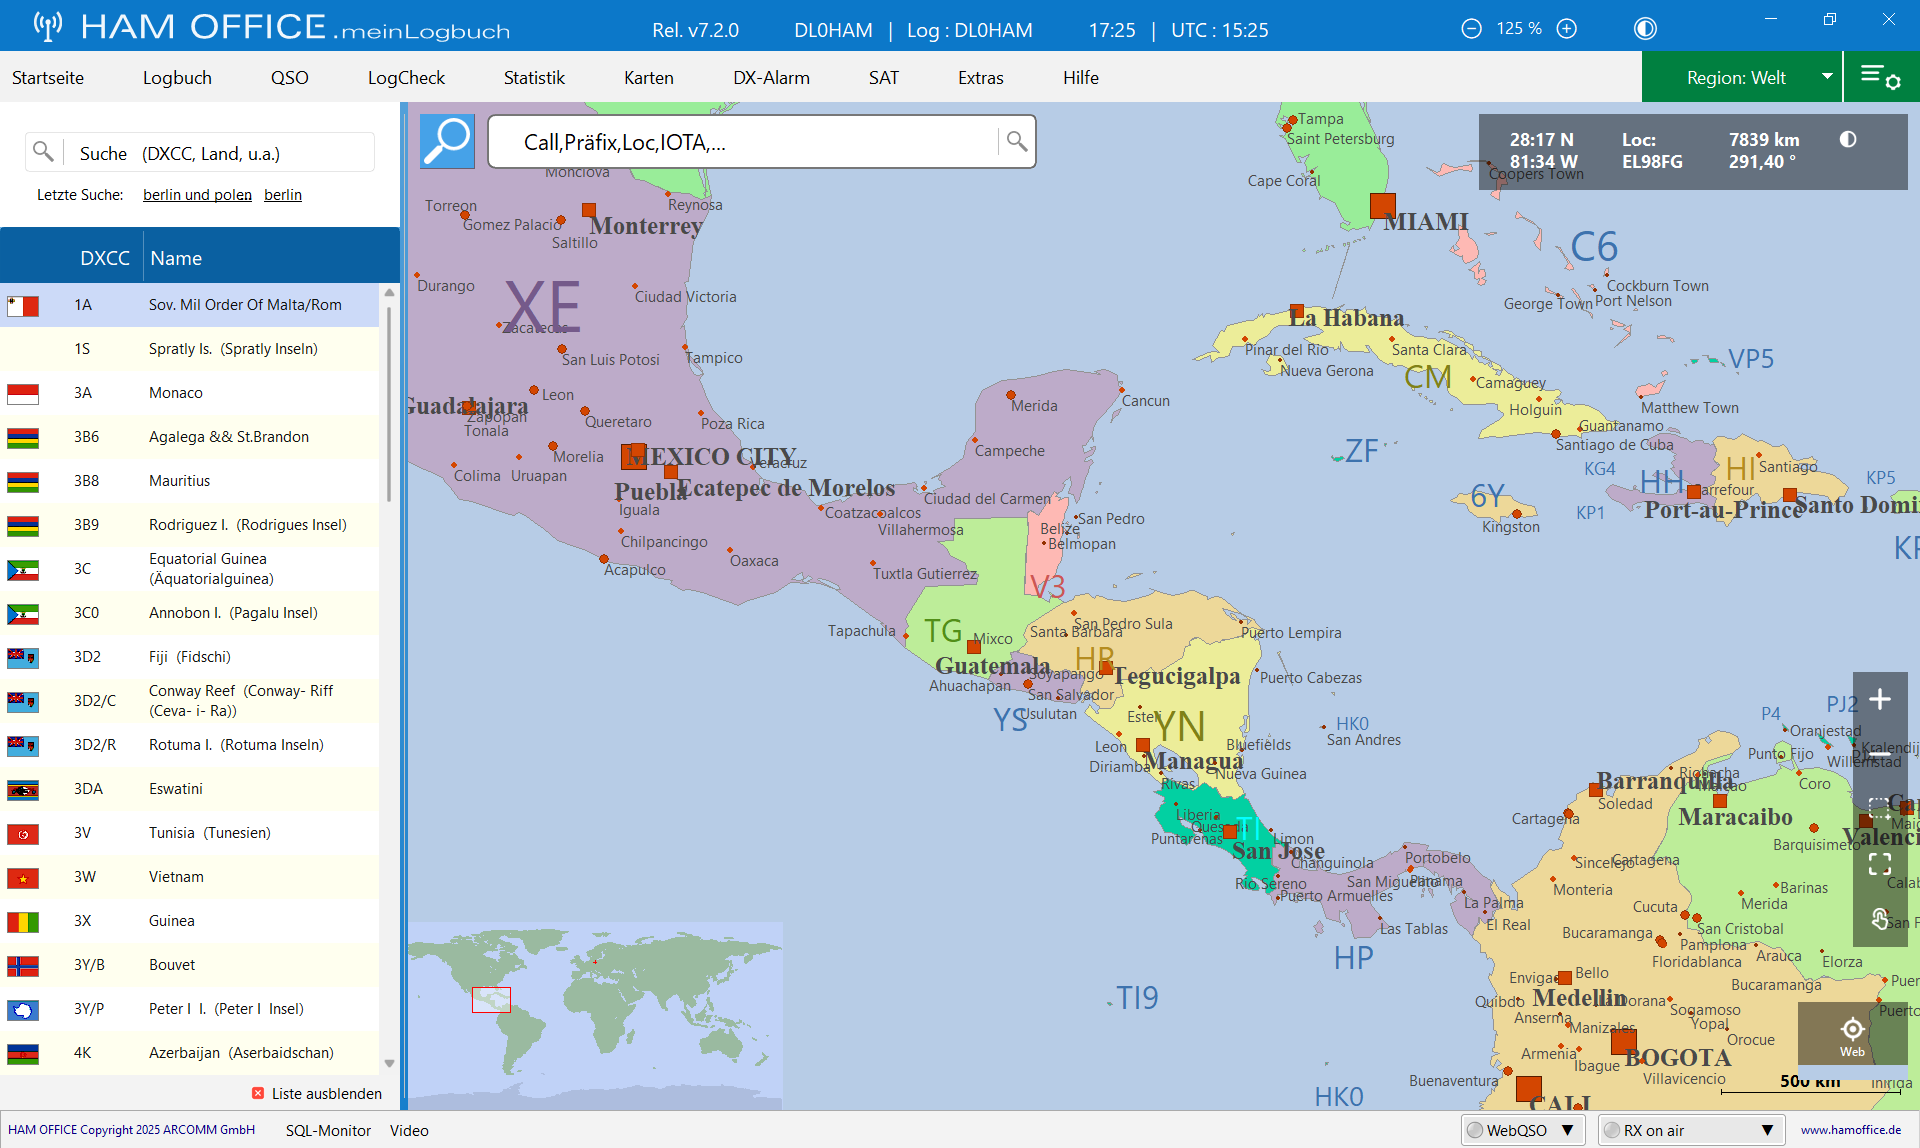Select the 'Spratly Is. (Spratly Inseln)' row

[190, 349]
